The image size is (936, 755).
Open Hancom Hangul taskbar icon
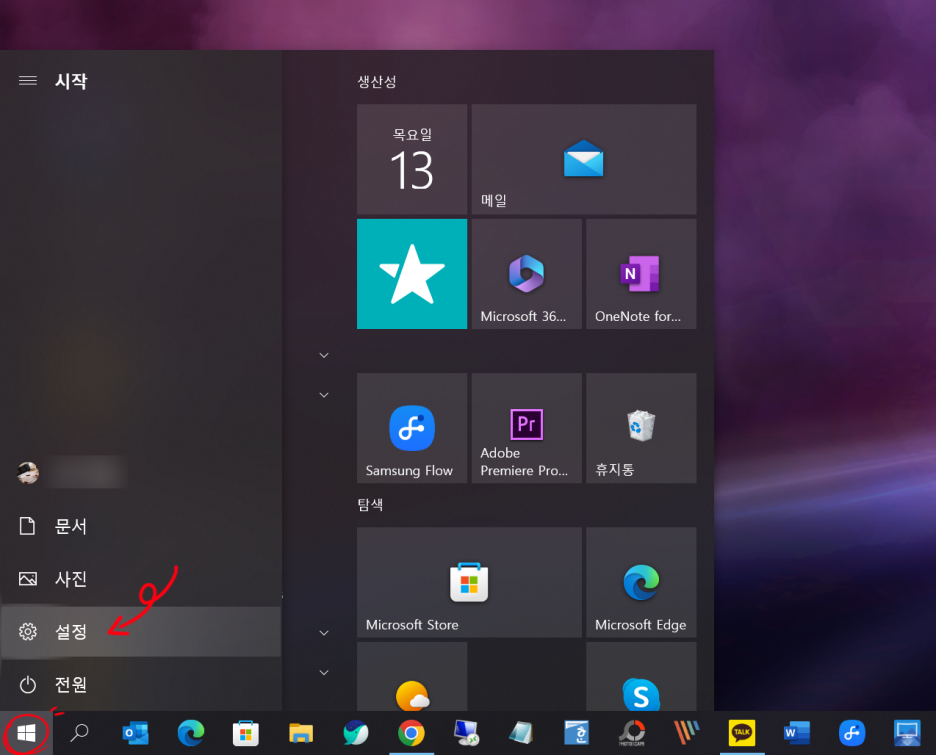(577, 733)
